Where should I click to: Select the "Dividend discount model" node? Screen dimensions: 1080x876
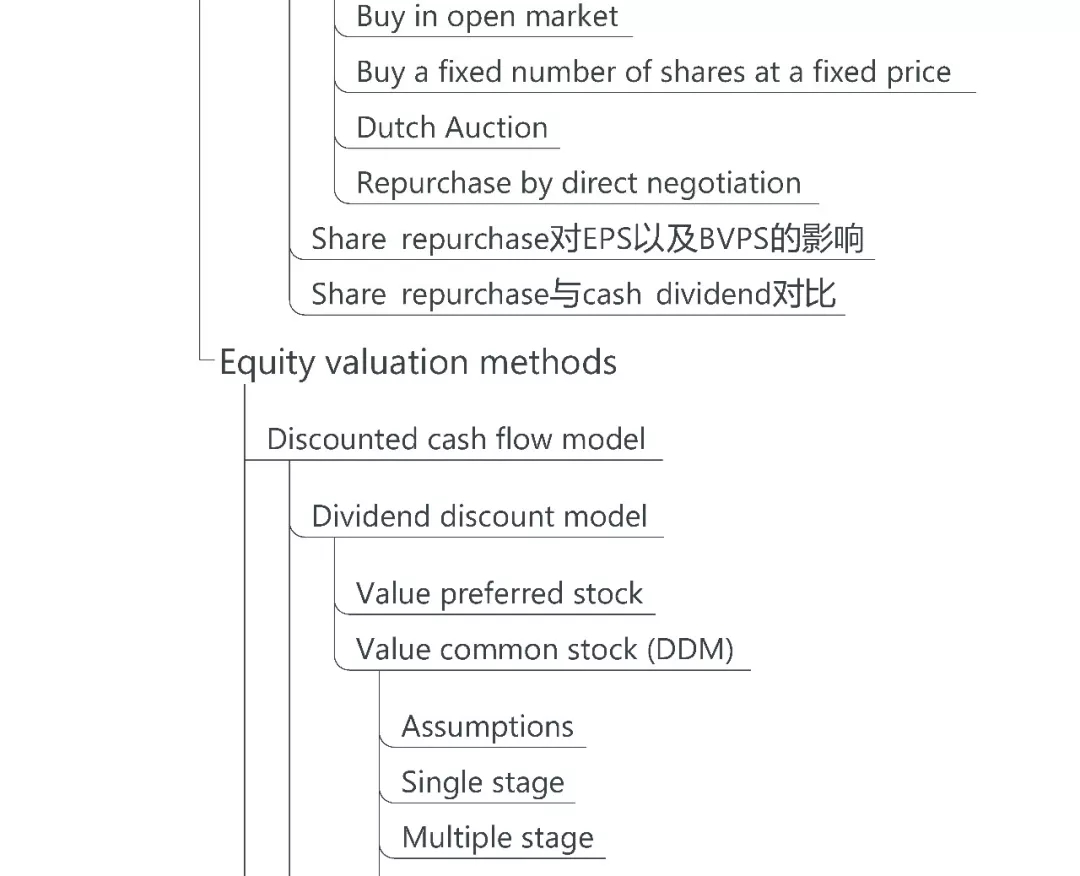[x=479, y=516]
